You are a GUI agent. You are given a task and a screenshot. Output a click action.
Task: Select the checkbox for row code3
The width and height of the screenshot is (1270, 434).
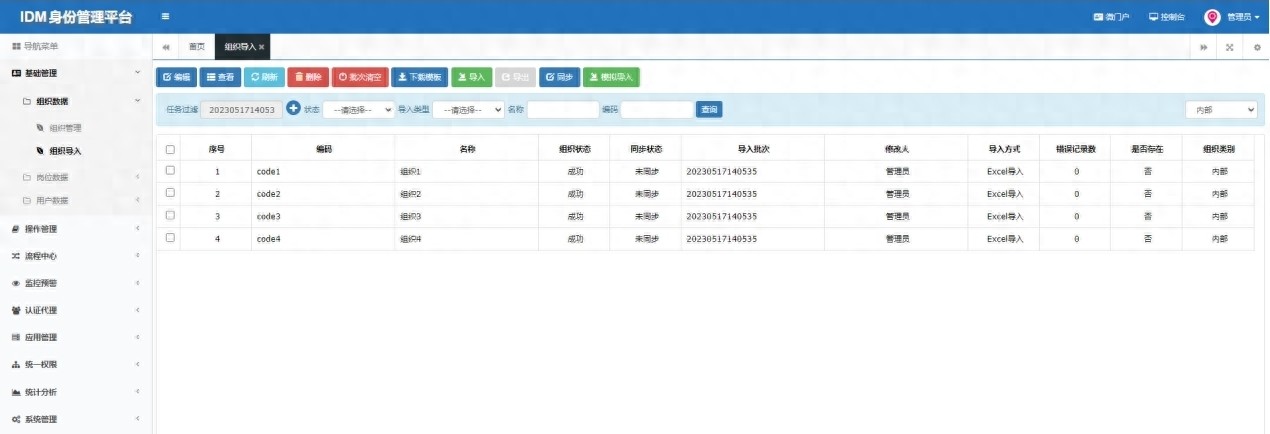tap(170, 216)
